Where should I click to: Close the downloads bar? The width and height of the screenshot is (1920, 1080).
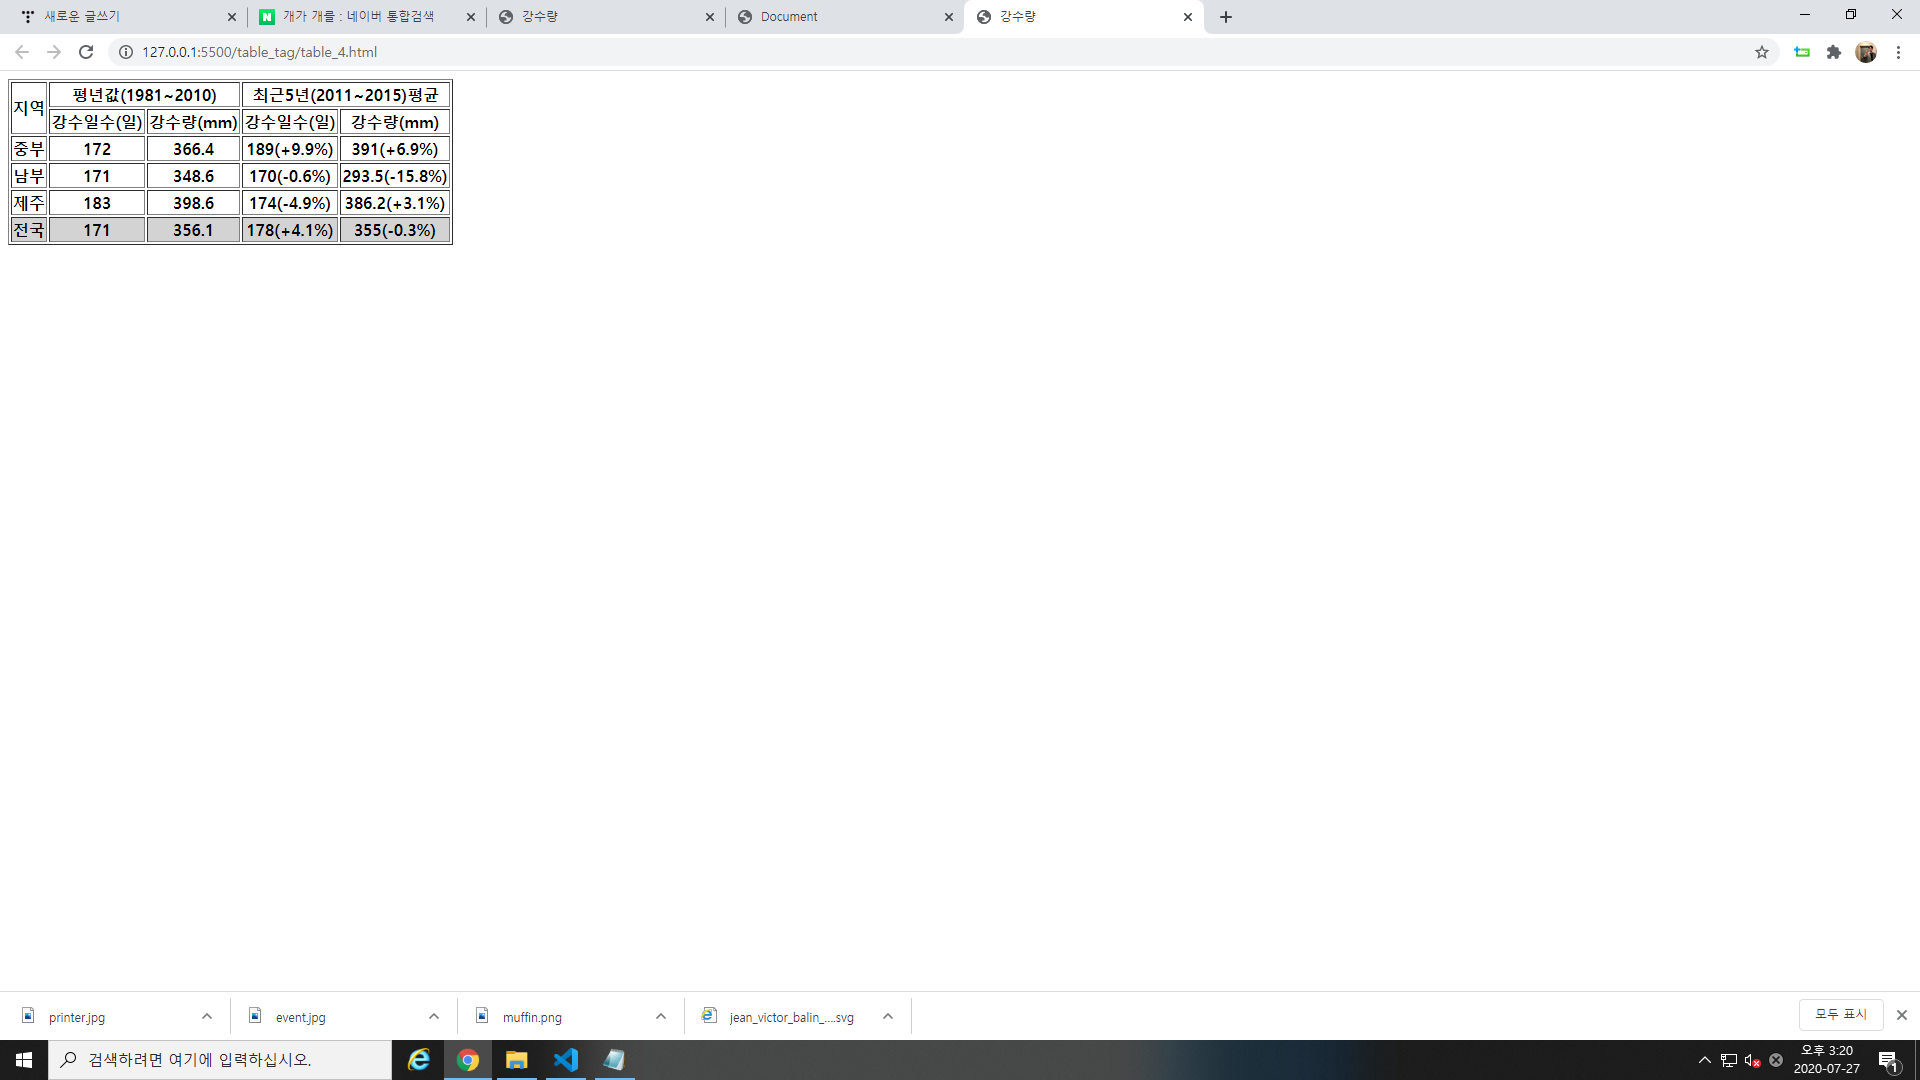(1902, 1015)
